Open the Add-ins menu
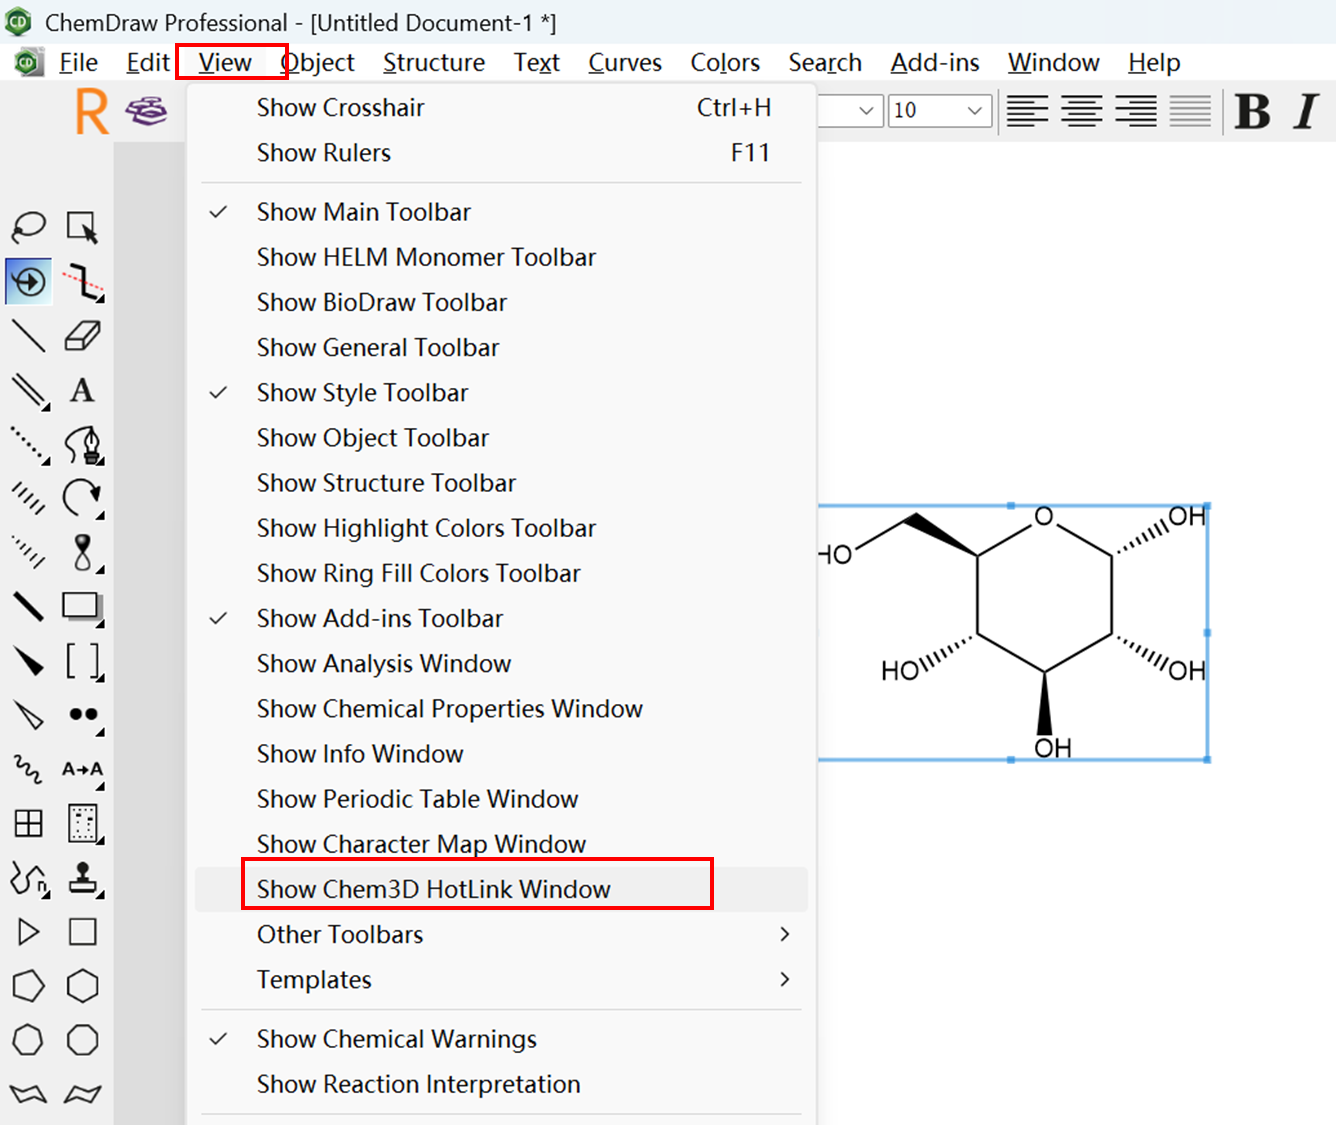This screenshot has height=1125, width=1336. pos(934,62)
